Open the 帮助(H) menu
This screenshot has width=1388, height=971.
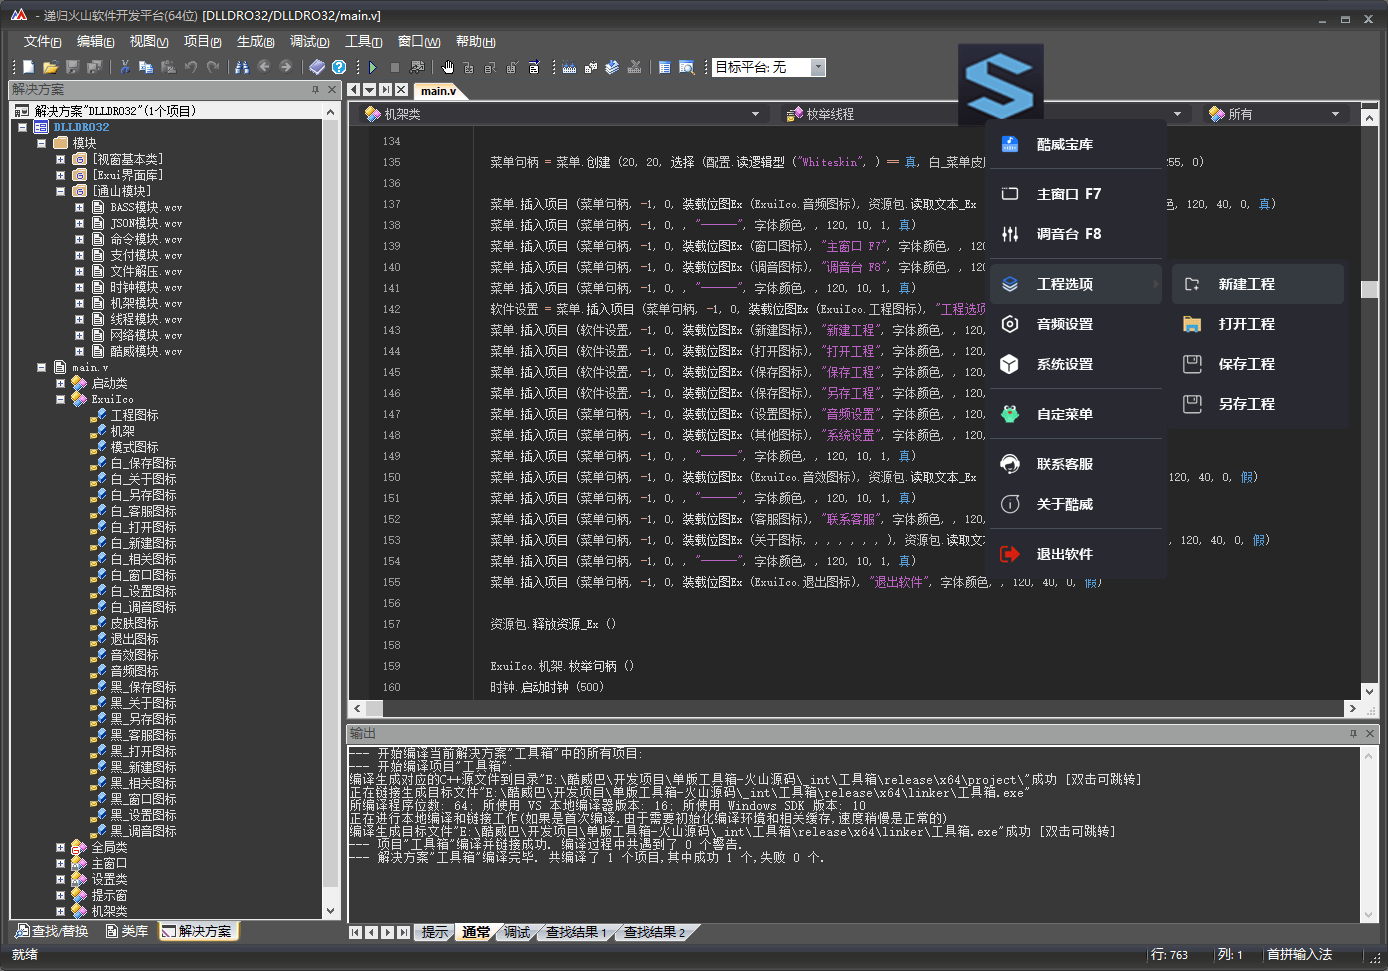475,41
